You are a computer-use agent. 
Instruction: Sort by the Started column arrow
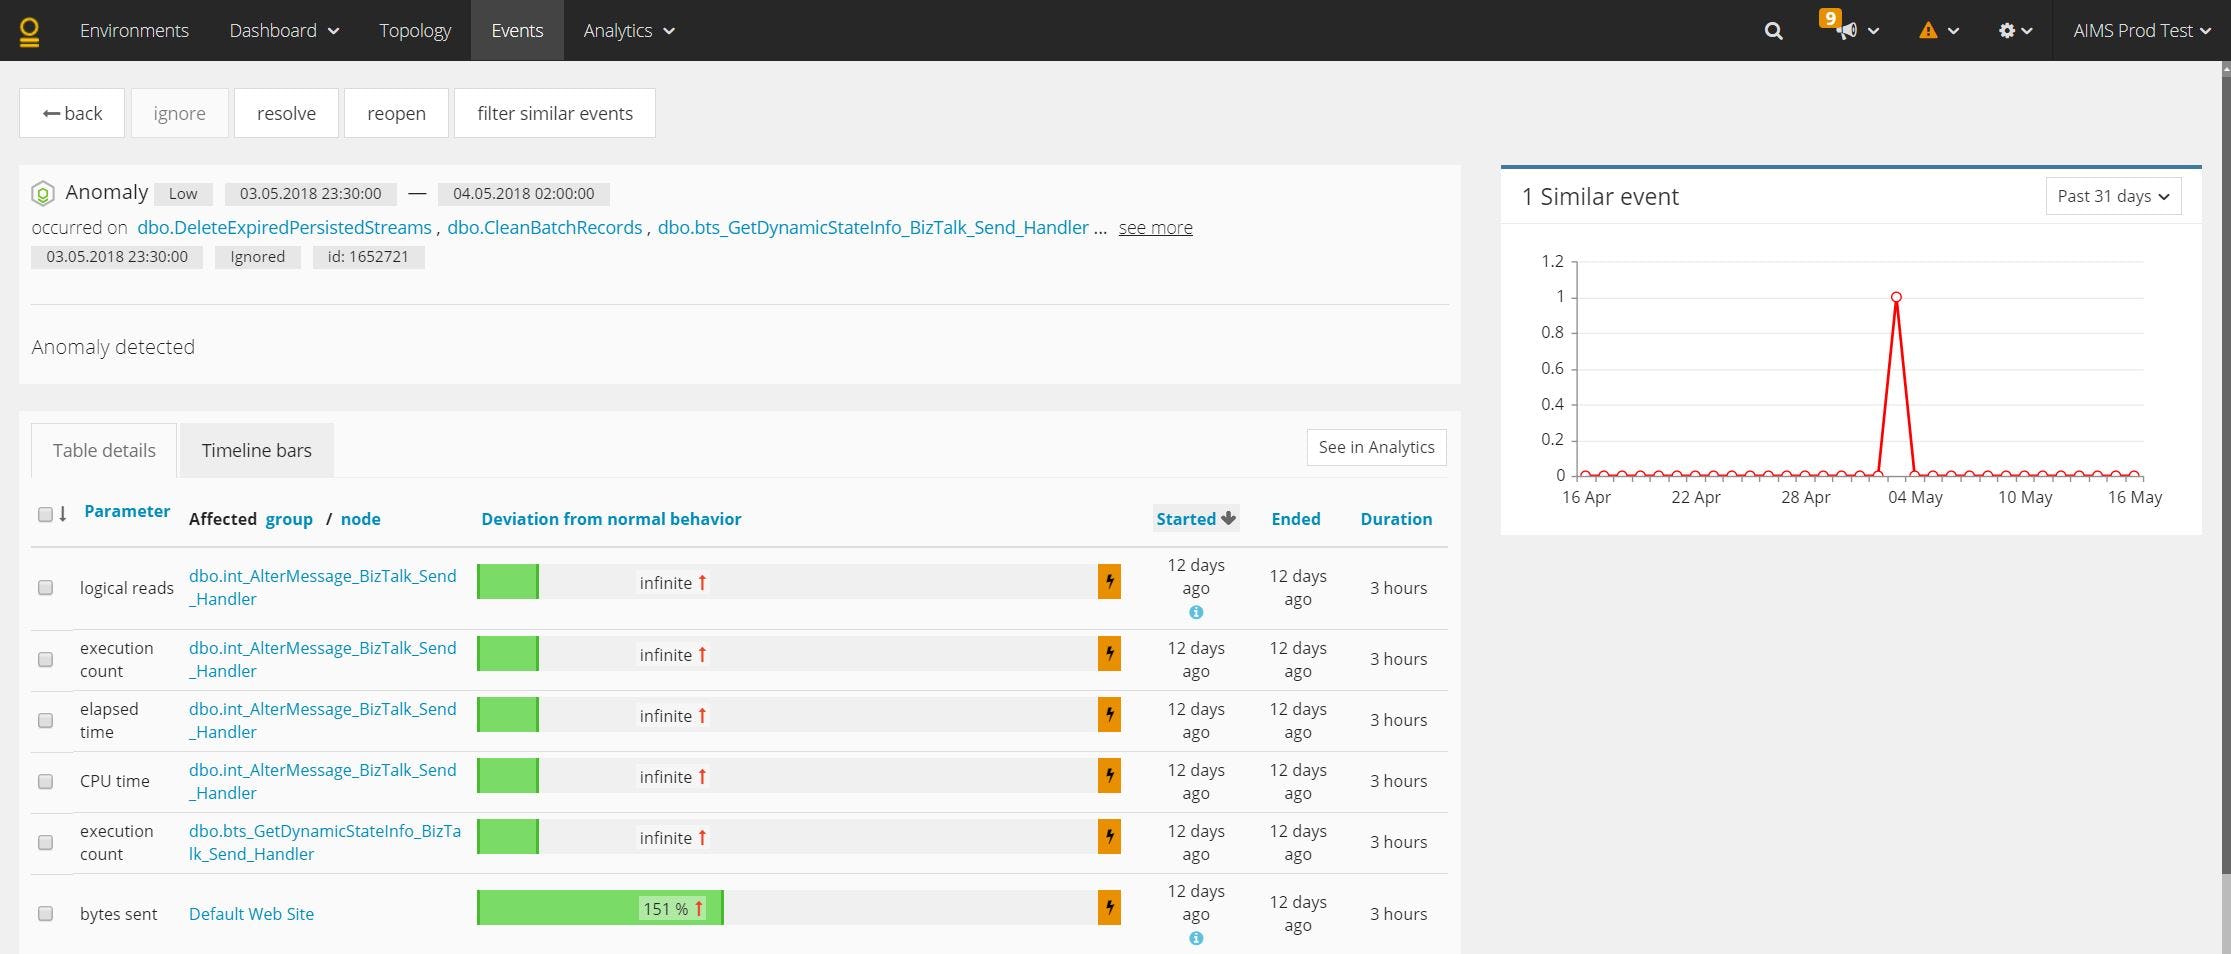(1227, 518)
